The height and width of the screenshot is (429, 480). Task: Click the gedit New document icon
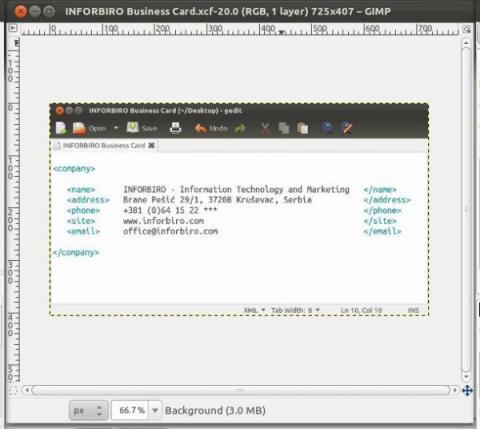[61, 128]
